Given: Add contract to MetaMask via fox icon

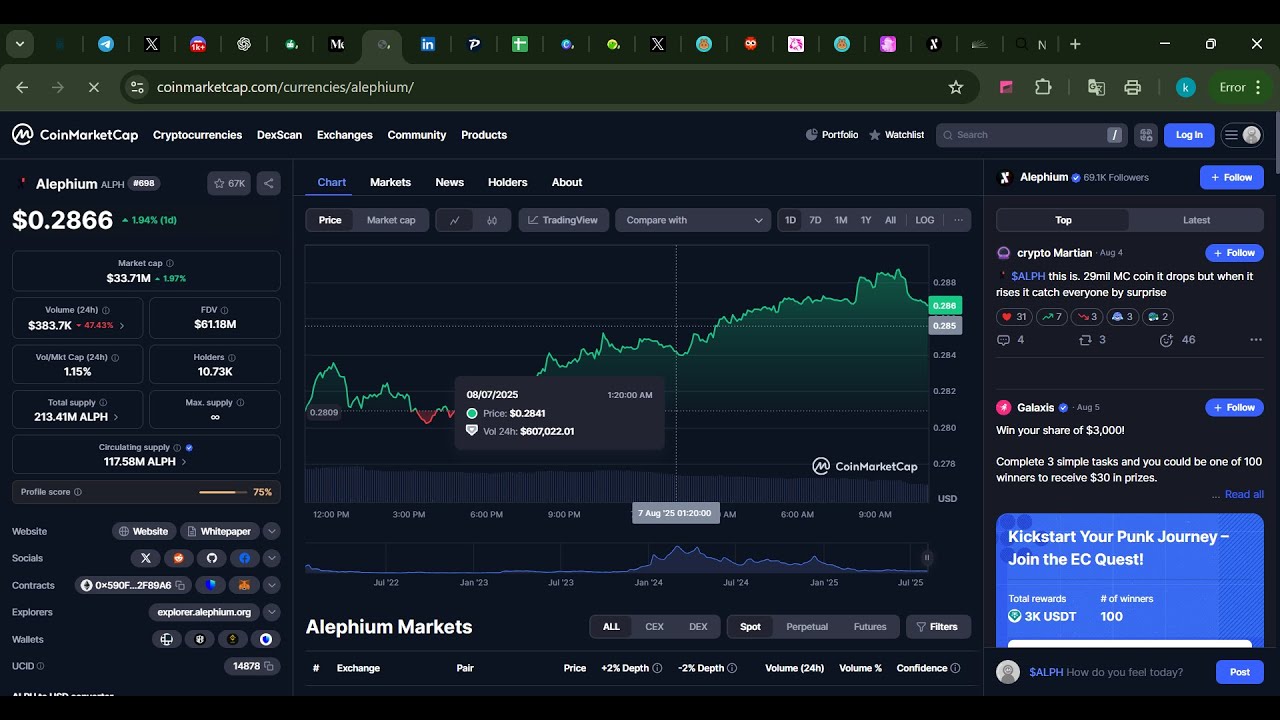Looking at the screenshot, I should coord(244,585).
